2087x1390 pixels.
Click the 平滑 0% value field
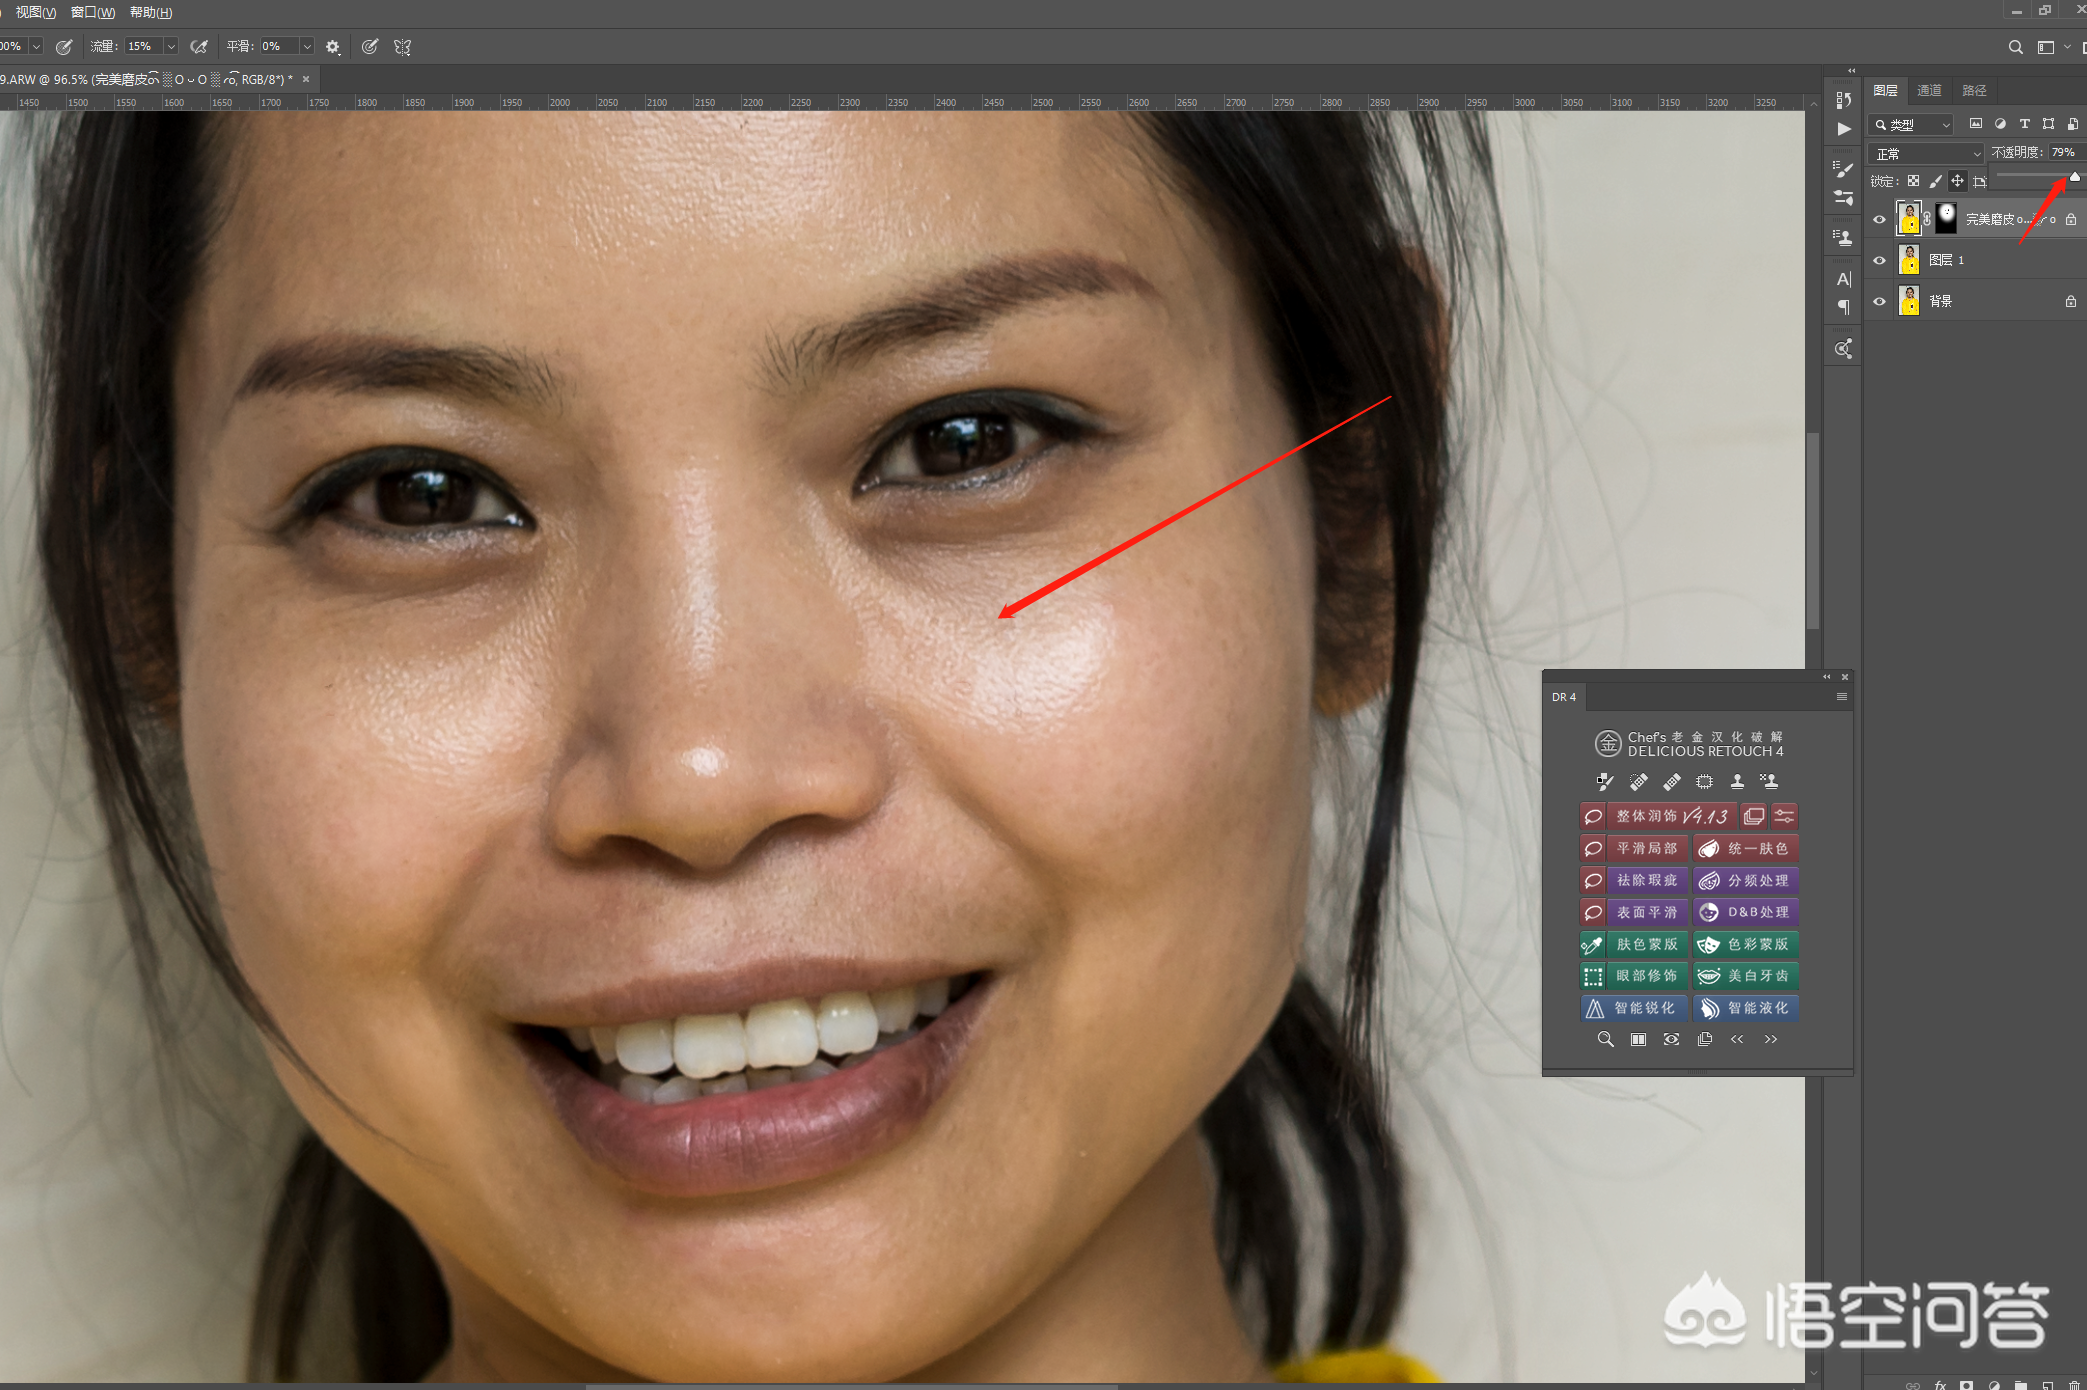point(278,46)
